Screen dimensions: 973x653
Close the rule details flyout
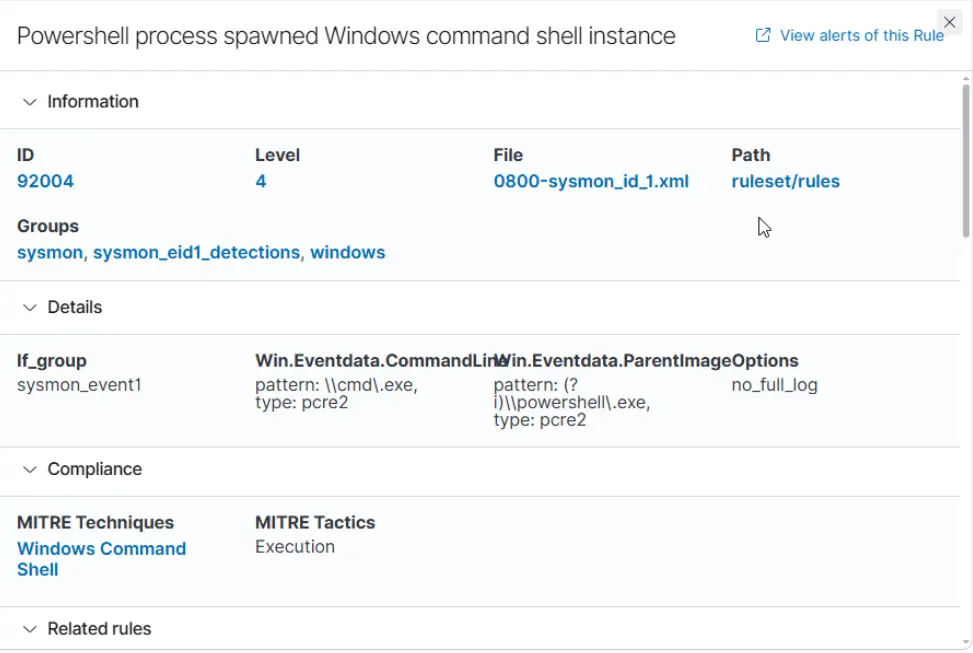coord(949,23)
